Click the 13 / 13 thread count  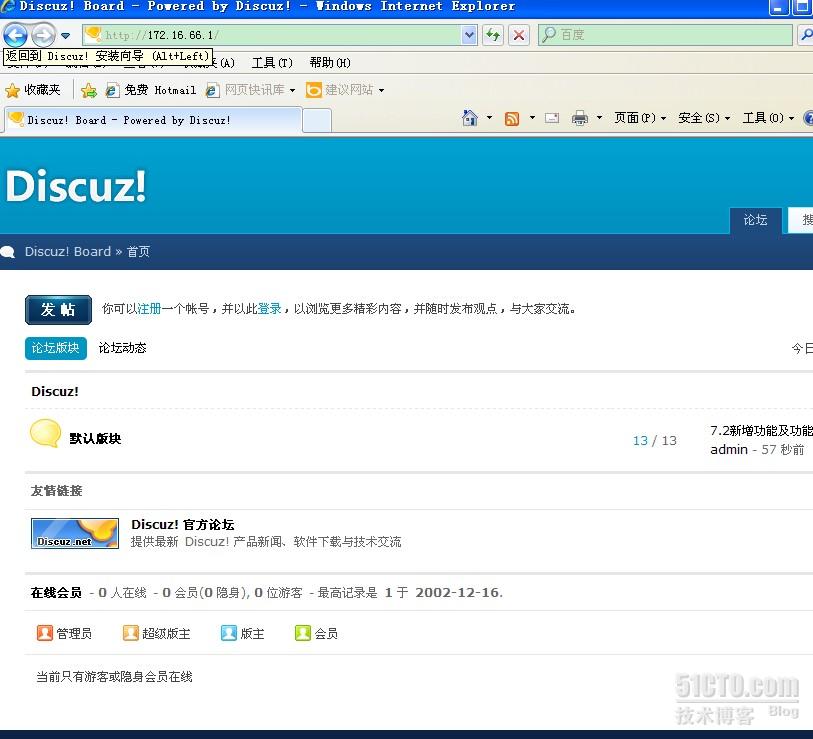click(x=654, y=441)
